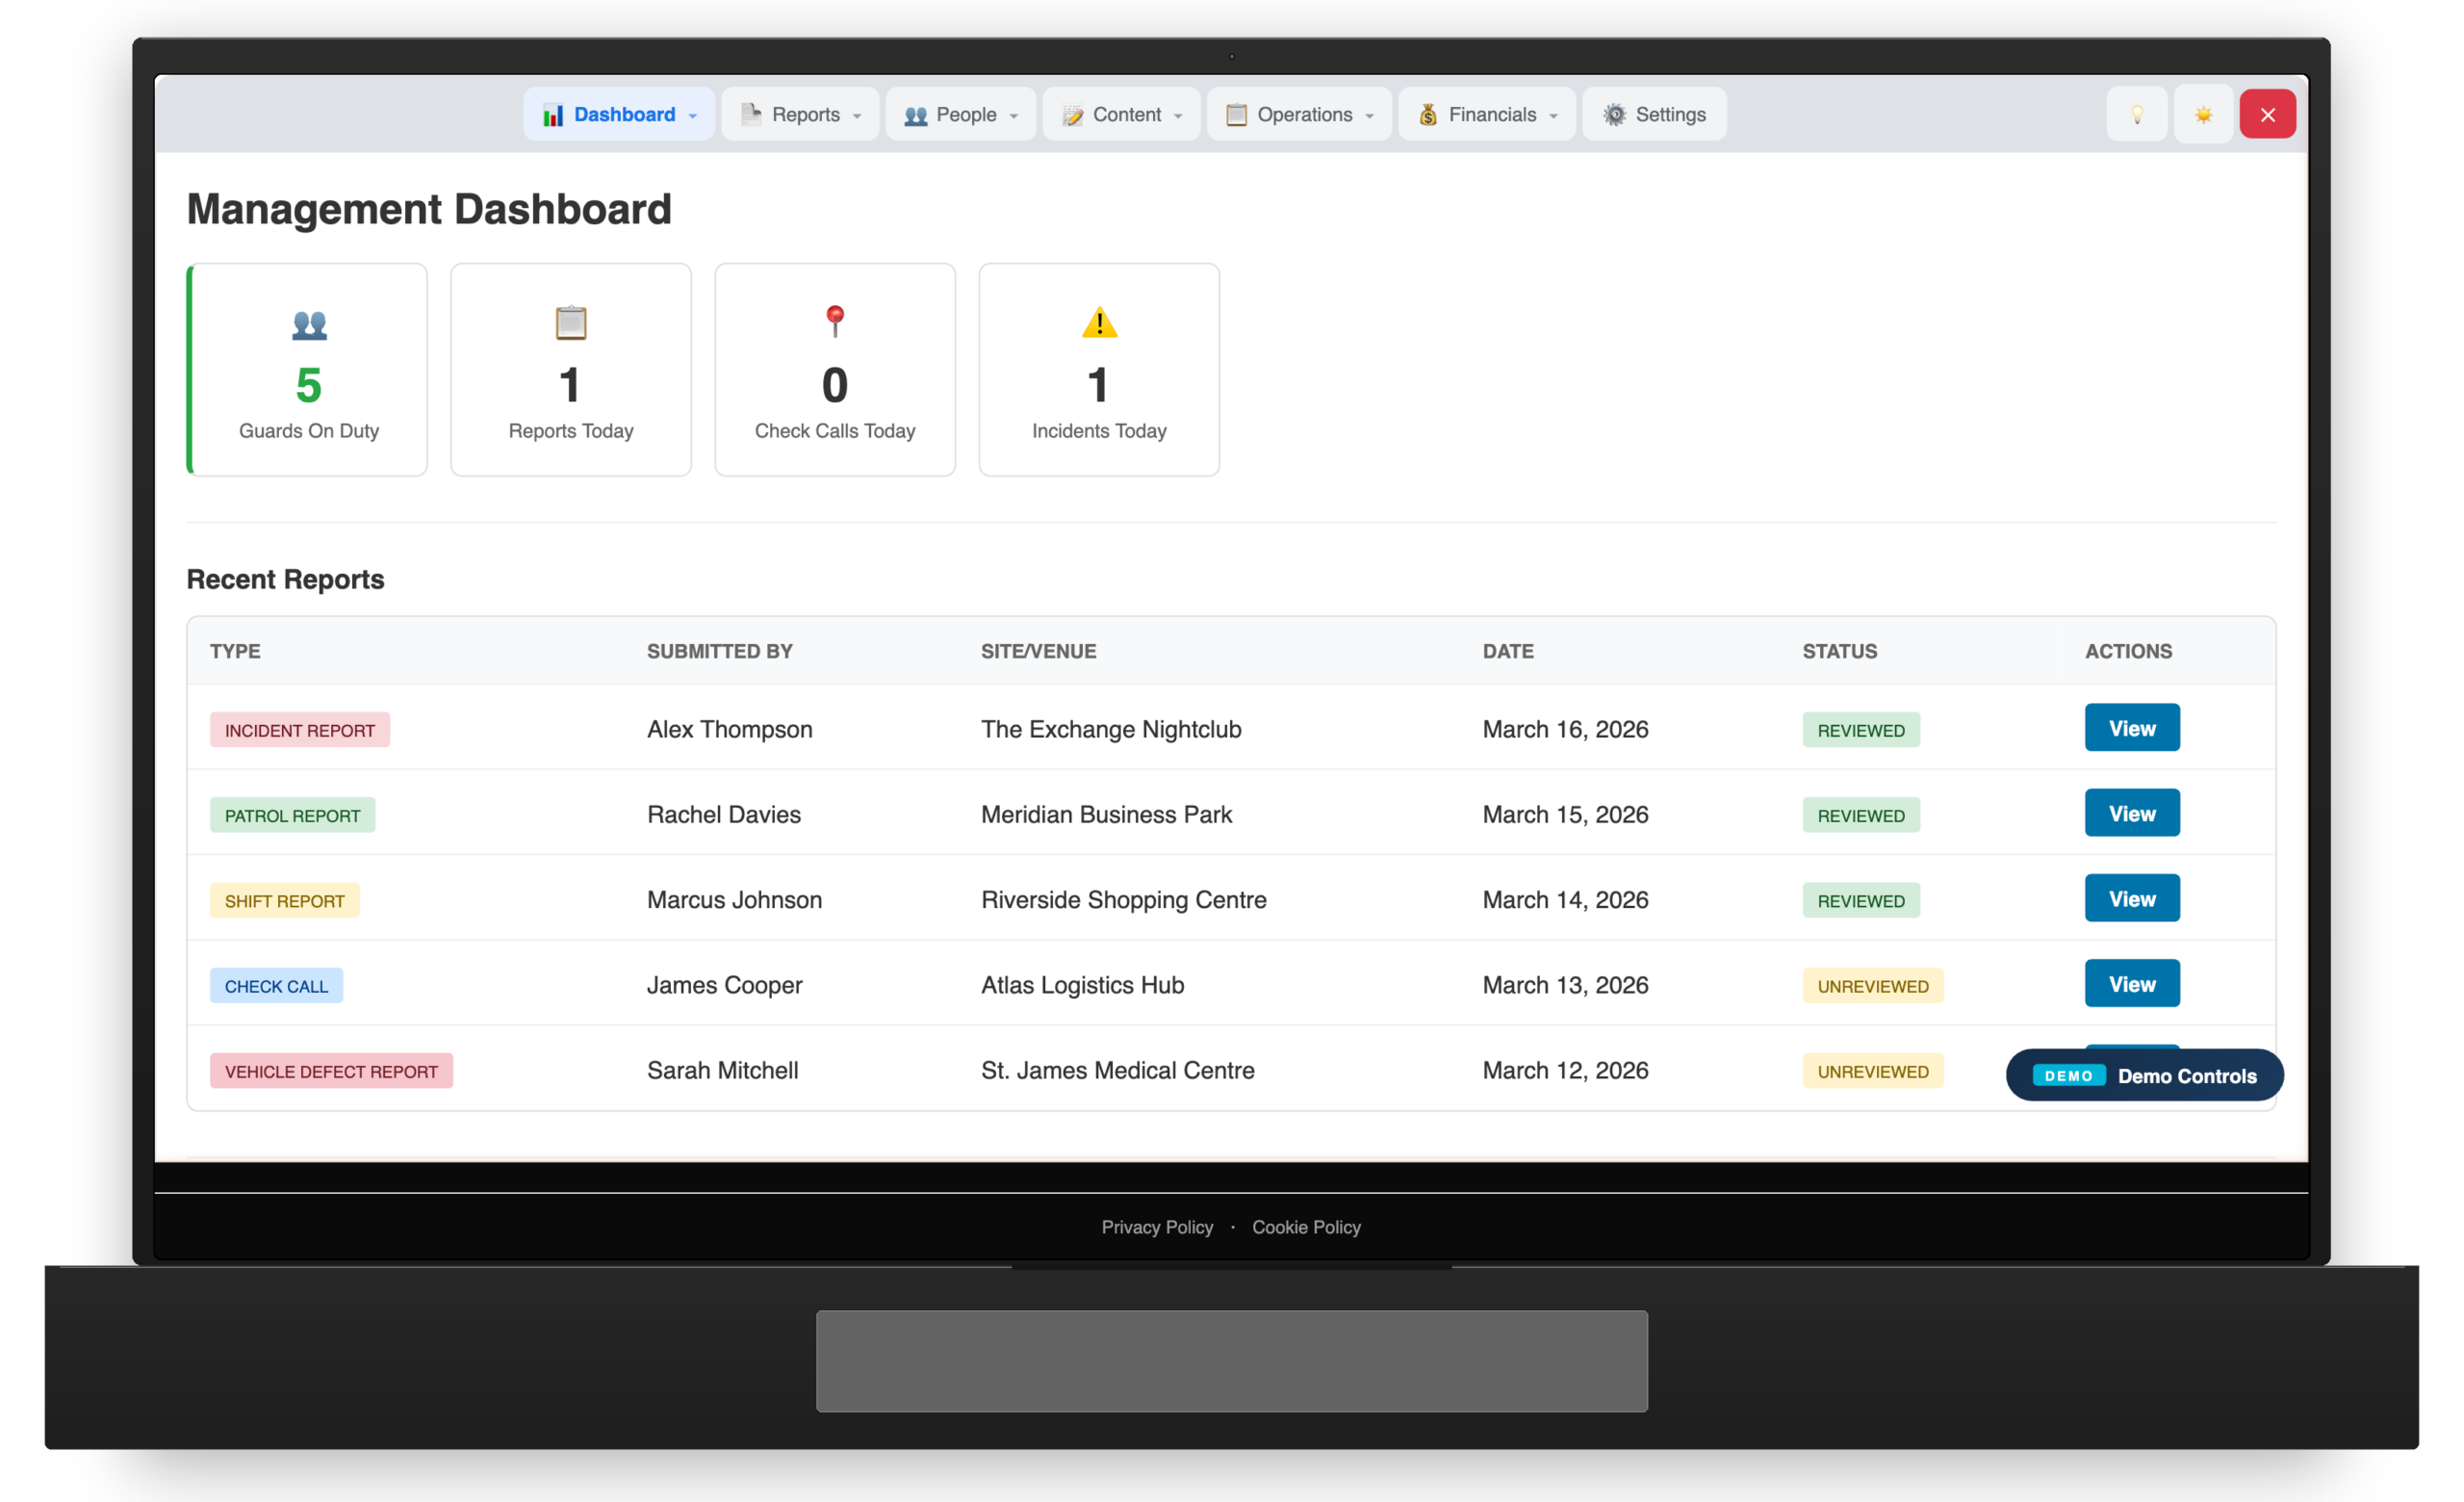Open the Operations menu
2464x1502 pixels.
click(x=1304, y=115)
